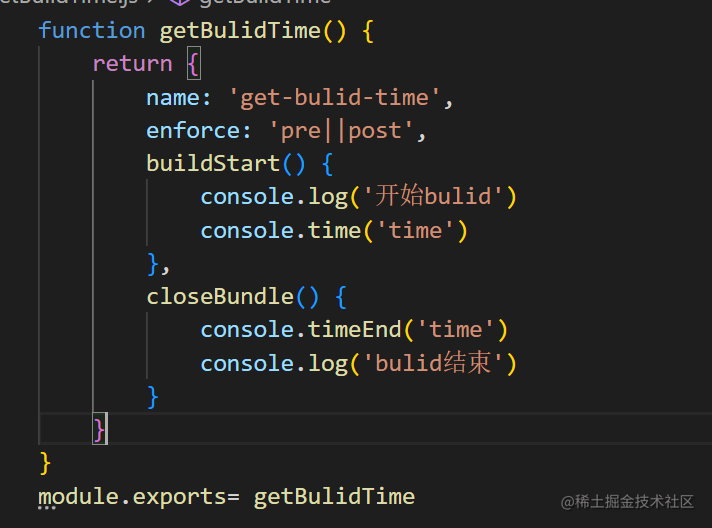Click the getBulidTime symbol icon in breadcrumb
712x528 pixels.
tap(180, 2)
